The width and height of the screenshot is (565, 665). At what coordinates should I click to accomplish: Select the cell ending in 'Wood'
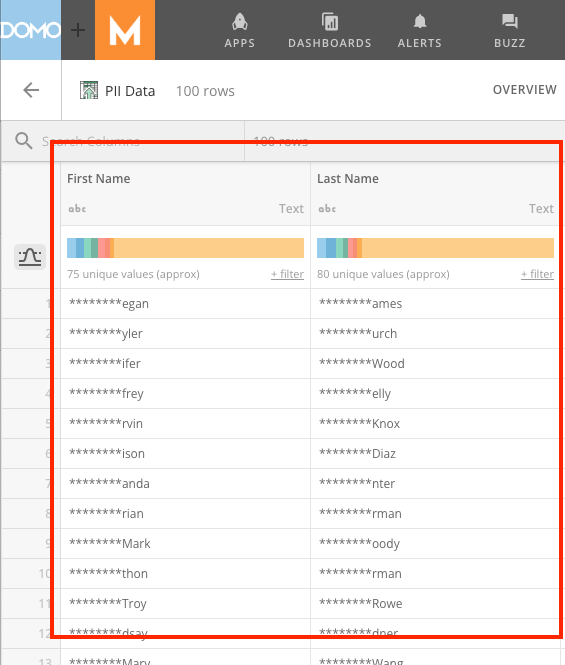(x=435, y=364)
